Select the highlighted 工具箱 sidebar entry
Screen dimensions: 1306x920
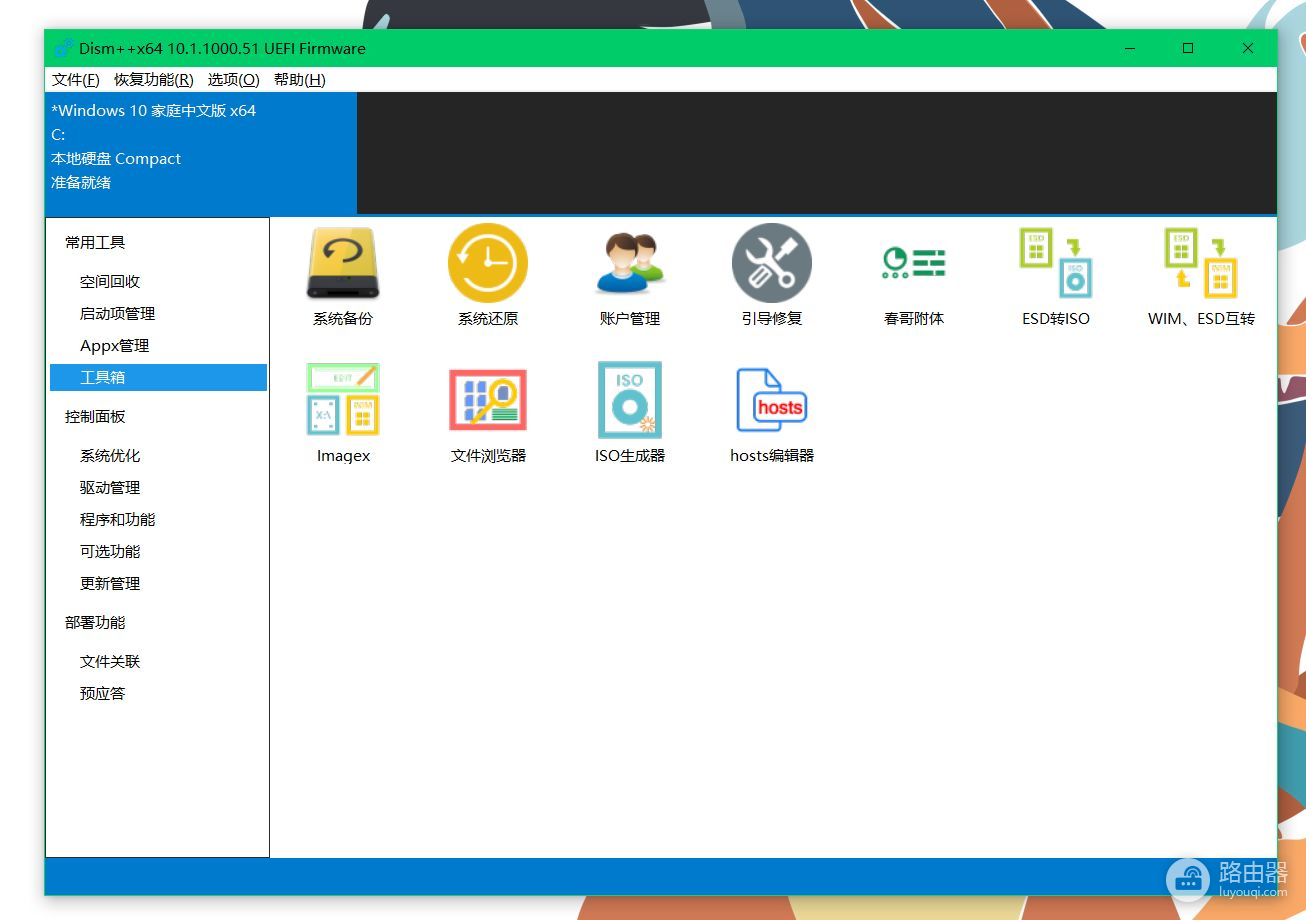(158, 378)
